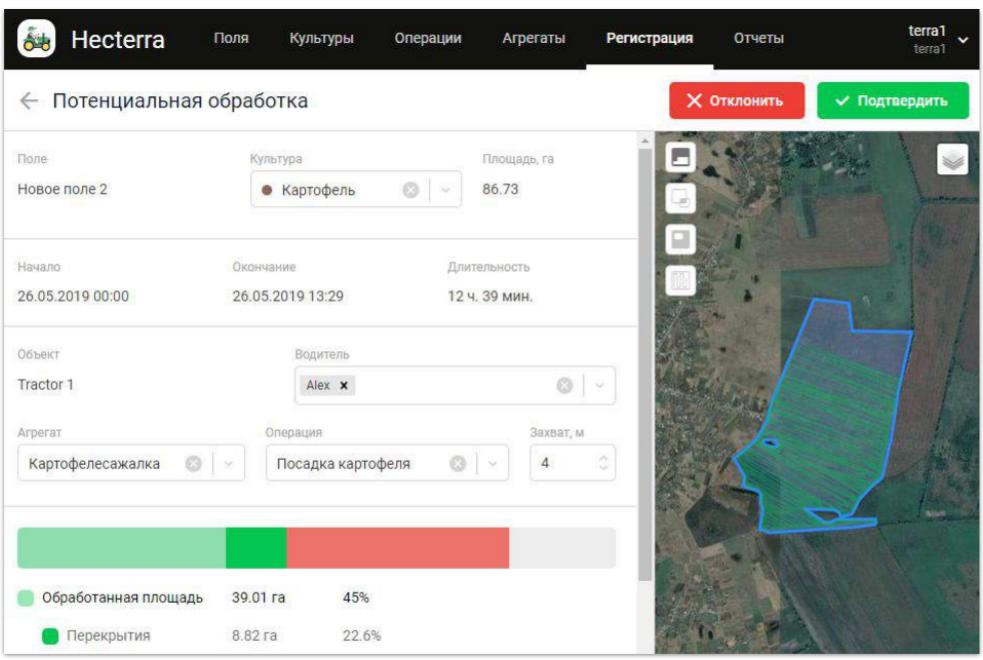This screenshot has height=660, width=983.
Task: Clear the Посадка картофеля operation
Action: tap(458, 463)
